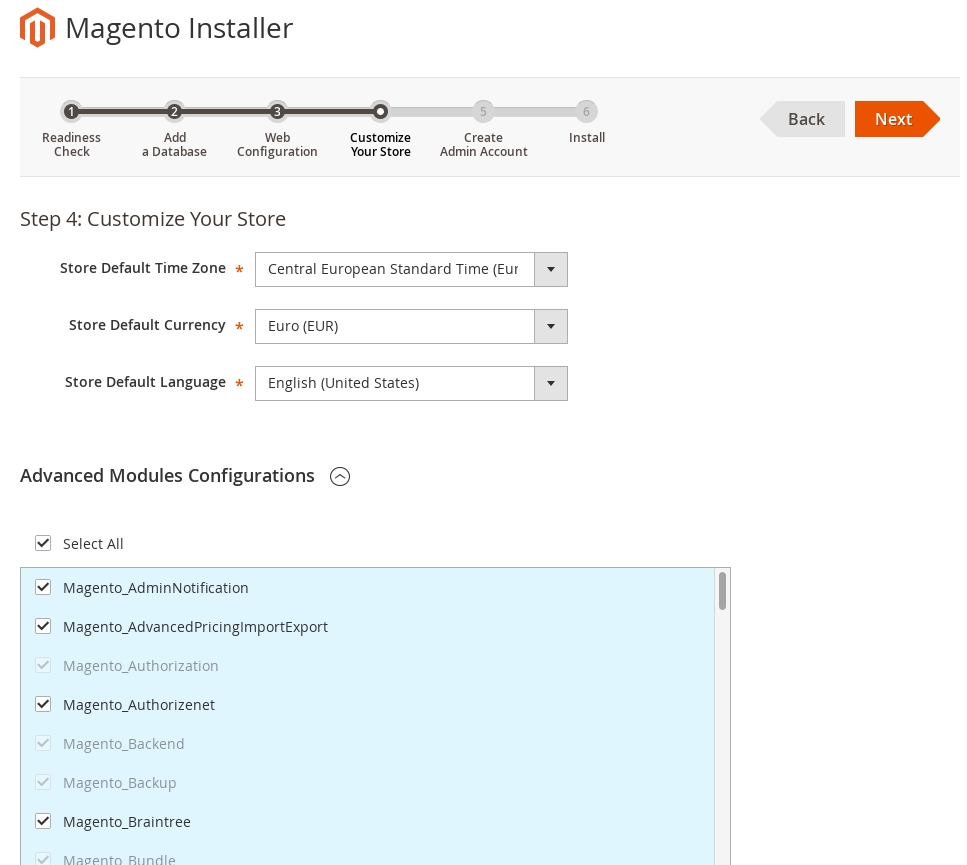Click the Back button
Image resolution: width=967 pixels, height=865 pixels.
(802, 119)
